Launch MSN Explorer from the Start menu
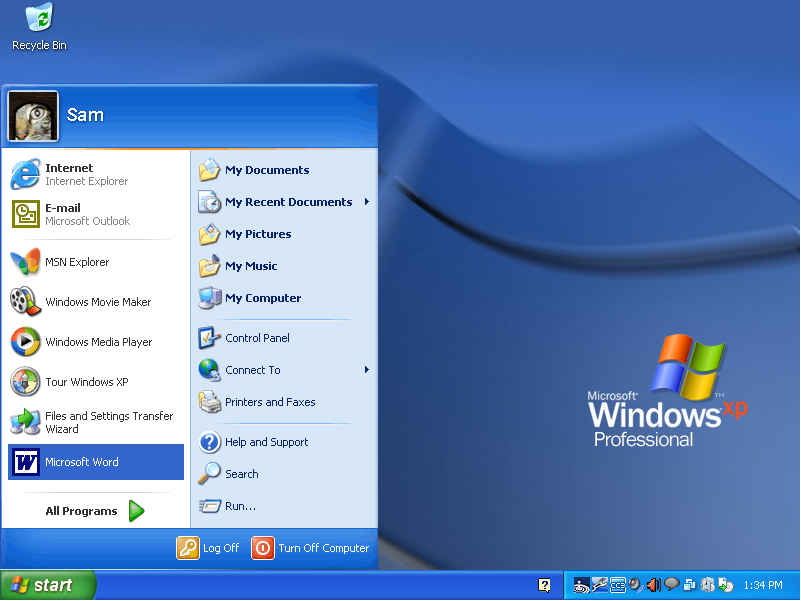Viewport: 801px width, 601px height. coord(76,262)
